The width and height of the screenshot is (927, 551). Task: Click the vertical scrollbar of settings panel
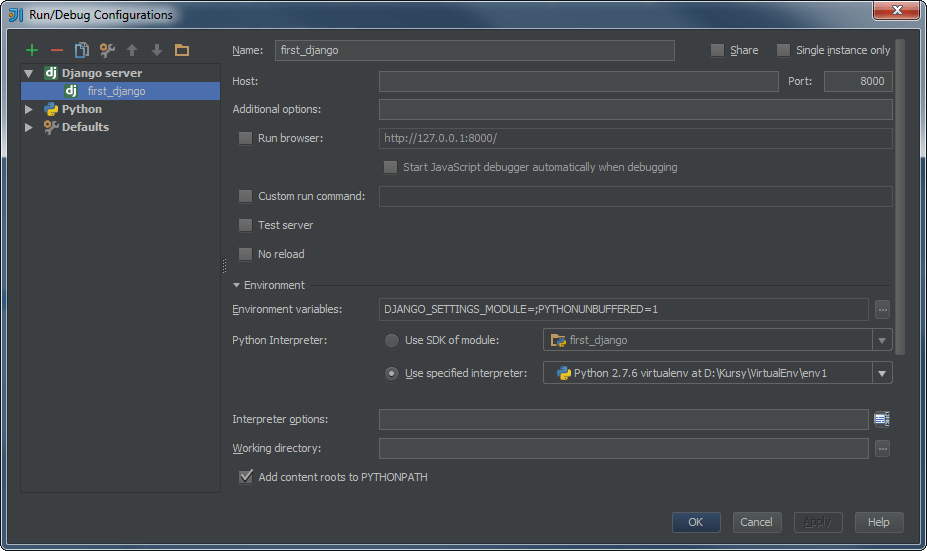[900, 197]
